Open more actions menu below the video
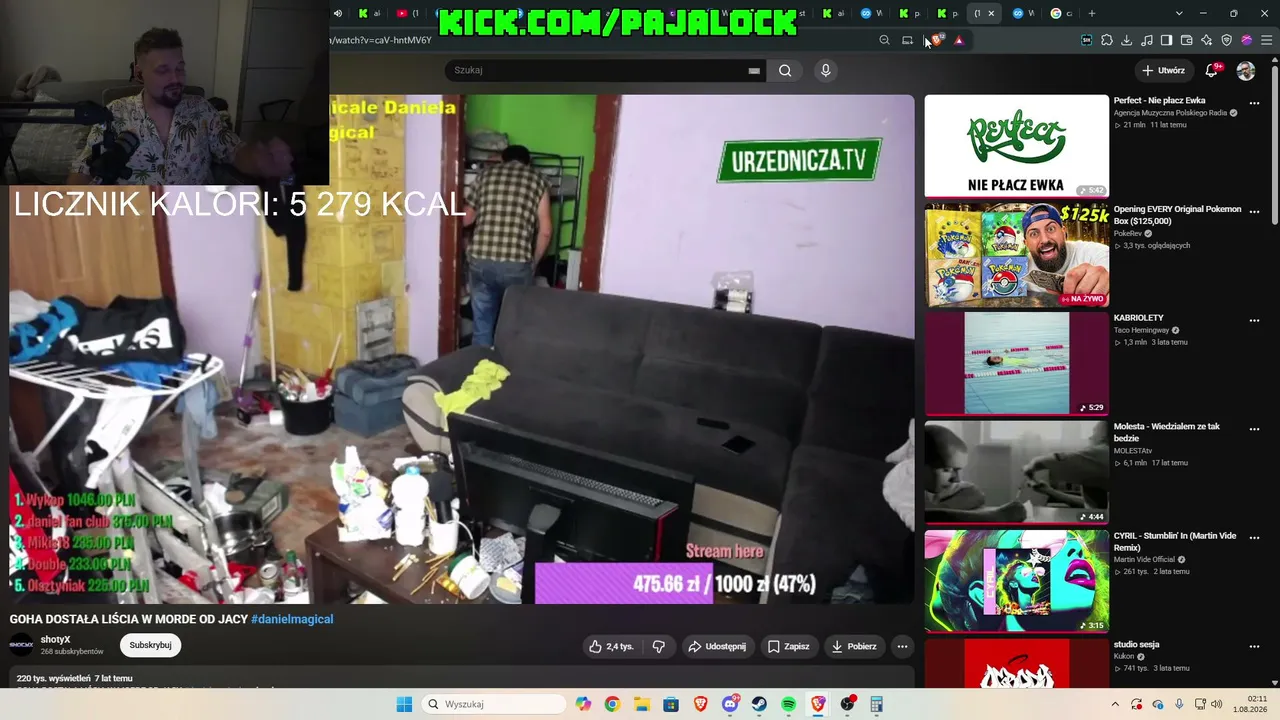Screen dimensions: 1280x720 click(x=902, y=646)
